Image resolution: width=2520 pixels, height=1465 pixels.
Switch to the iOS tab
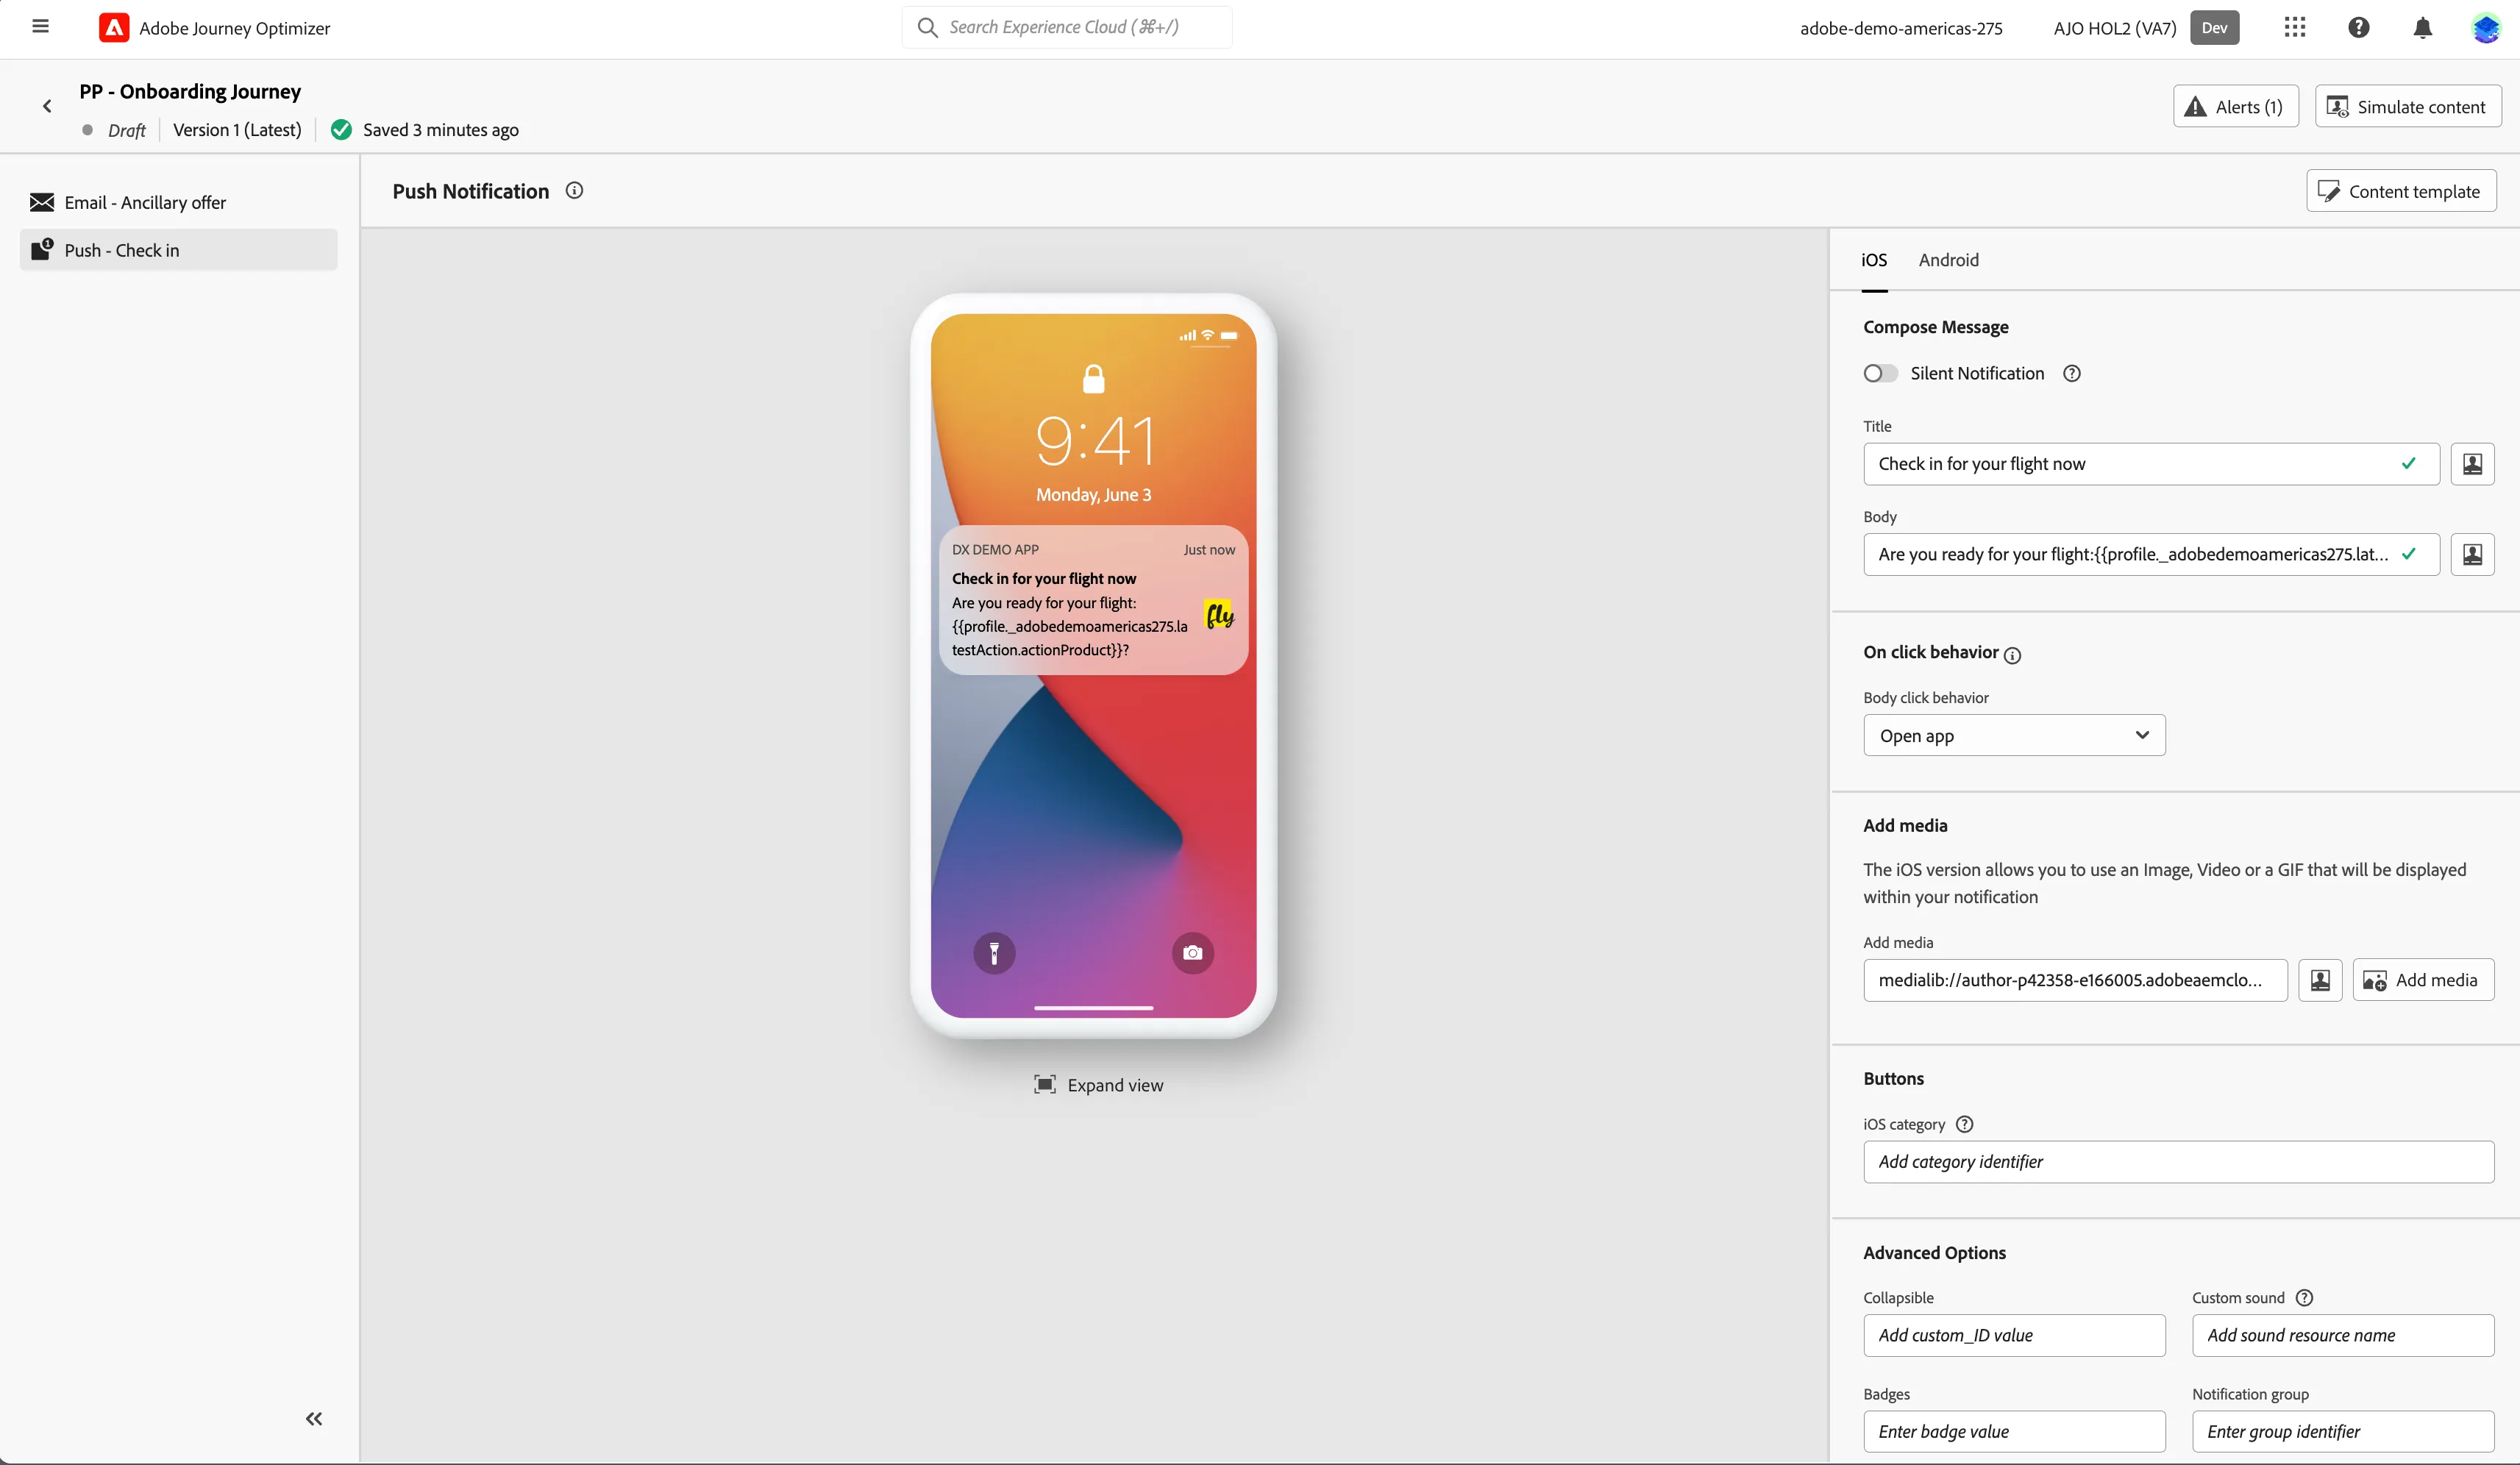[x=1874, y=260]
